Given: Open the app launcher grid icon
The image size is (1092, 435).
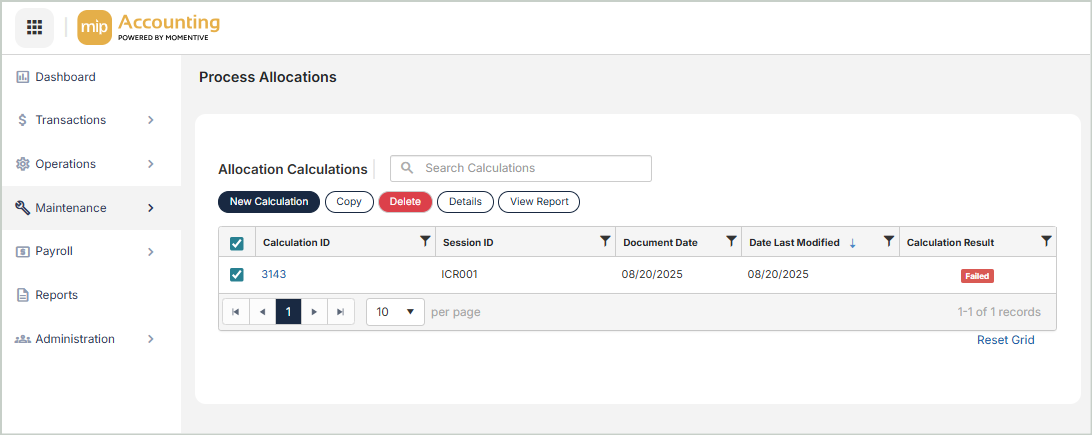Looking at the screenshot, I should [x=34, y=27].
